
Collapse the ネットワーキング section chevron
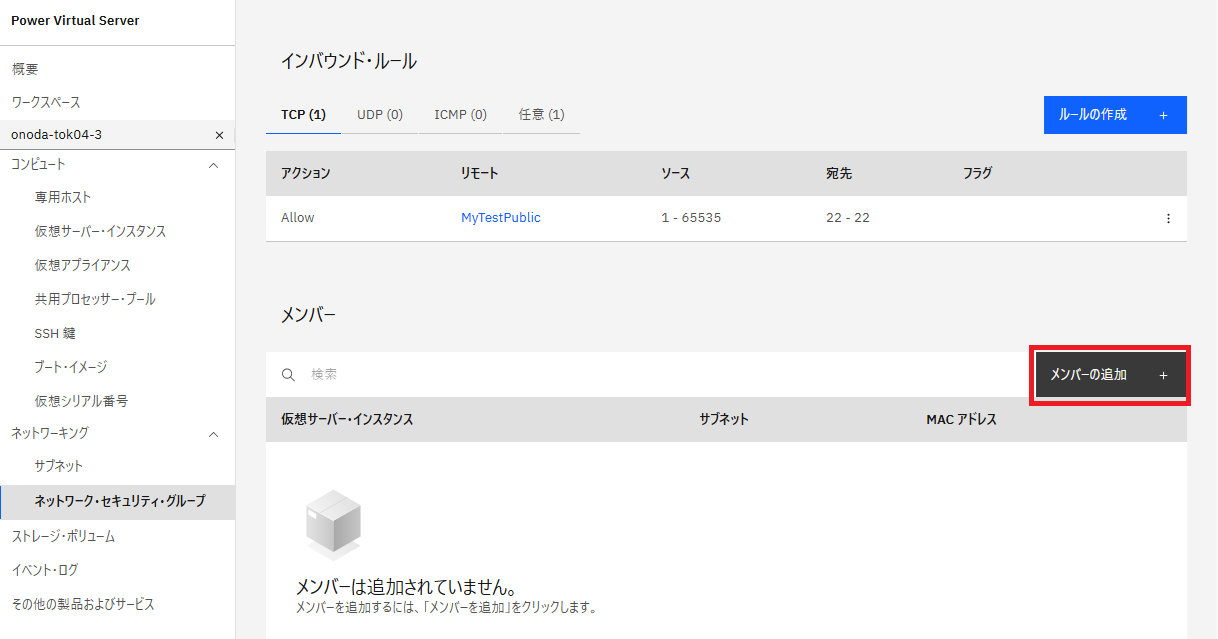pos(213,433)
